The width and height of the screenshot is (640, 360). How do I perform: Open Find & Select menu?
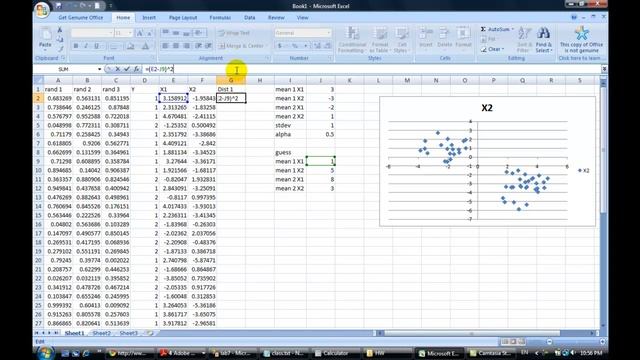click(543, 40)
